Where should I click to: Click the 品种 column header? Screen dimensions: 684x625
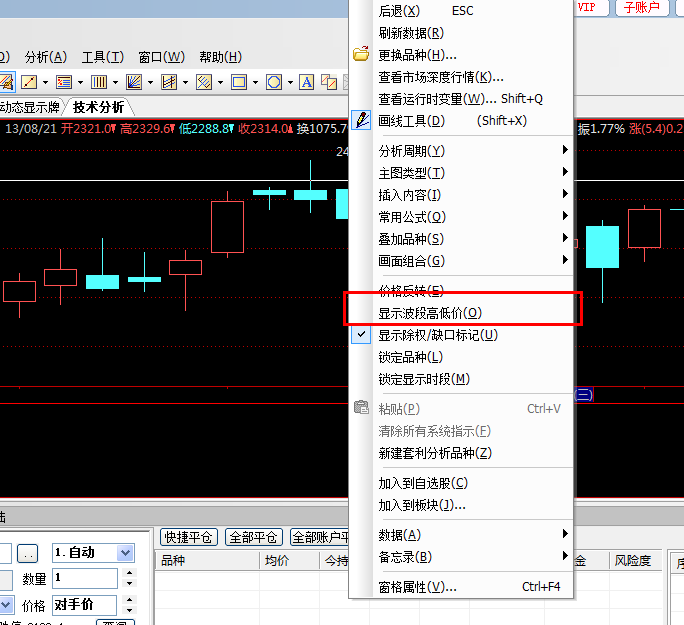[x=207, y=560]
